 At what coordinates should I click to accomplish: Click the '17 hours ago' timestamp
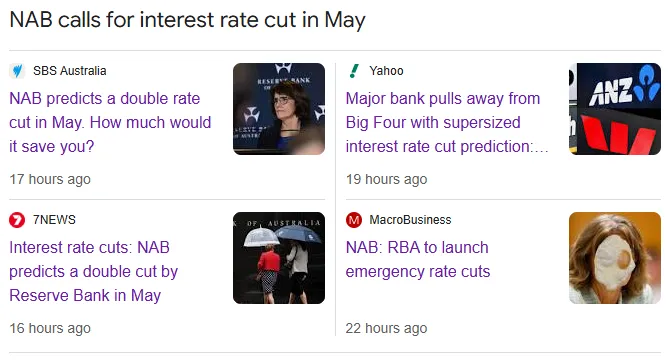(50, 179)
